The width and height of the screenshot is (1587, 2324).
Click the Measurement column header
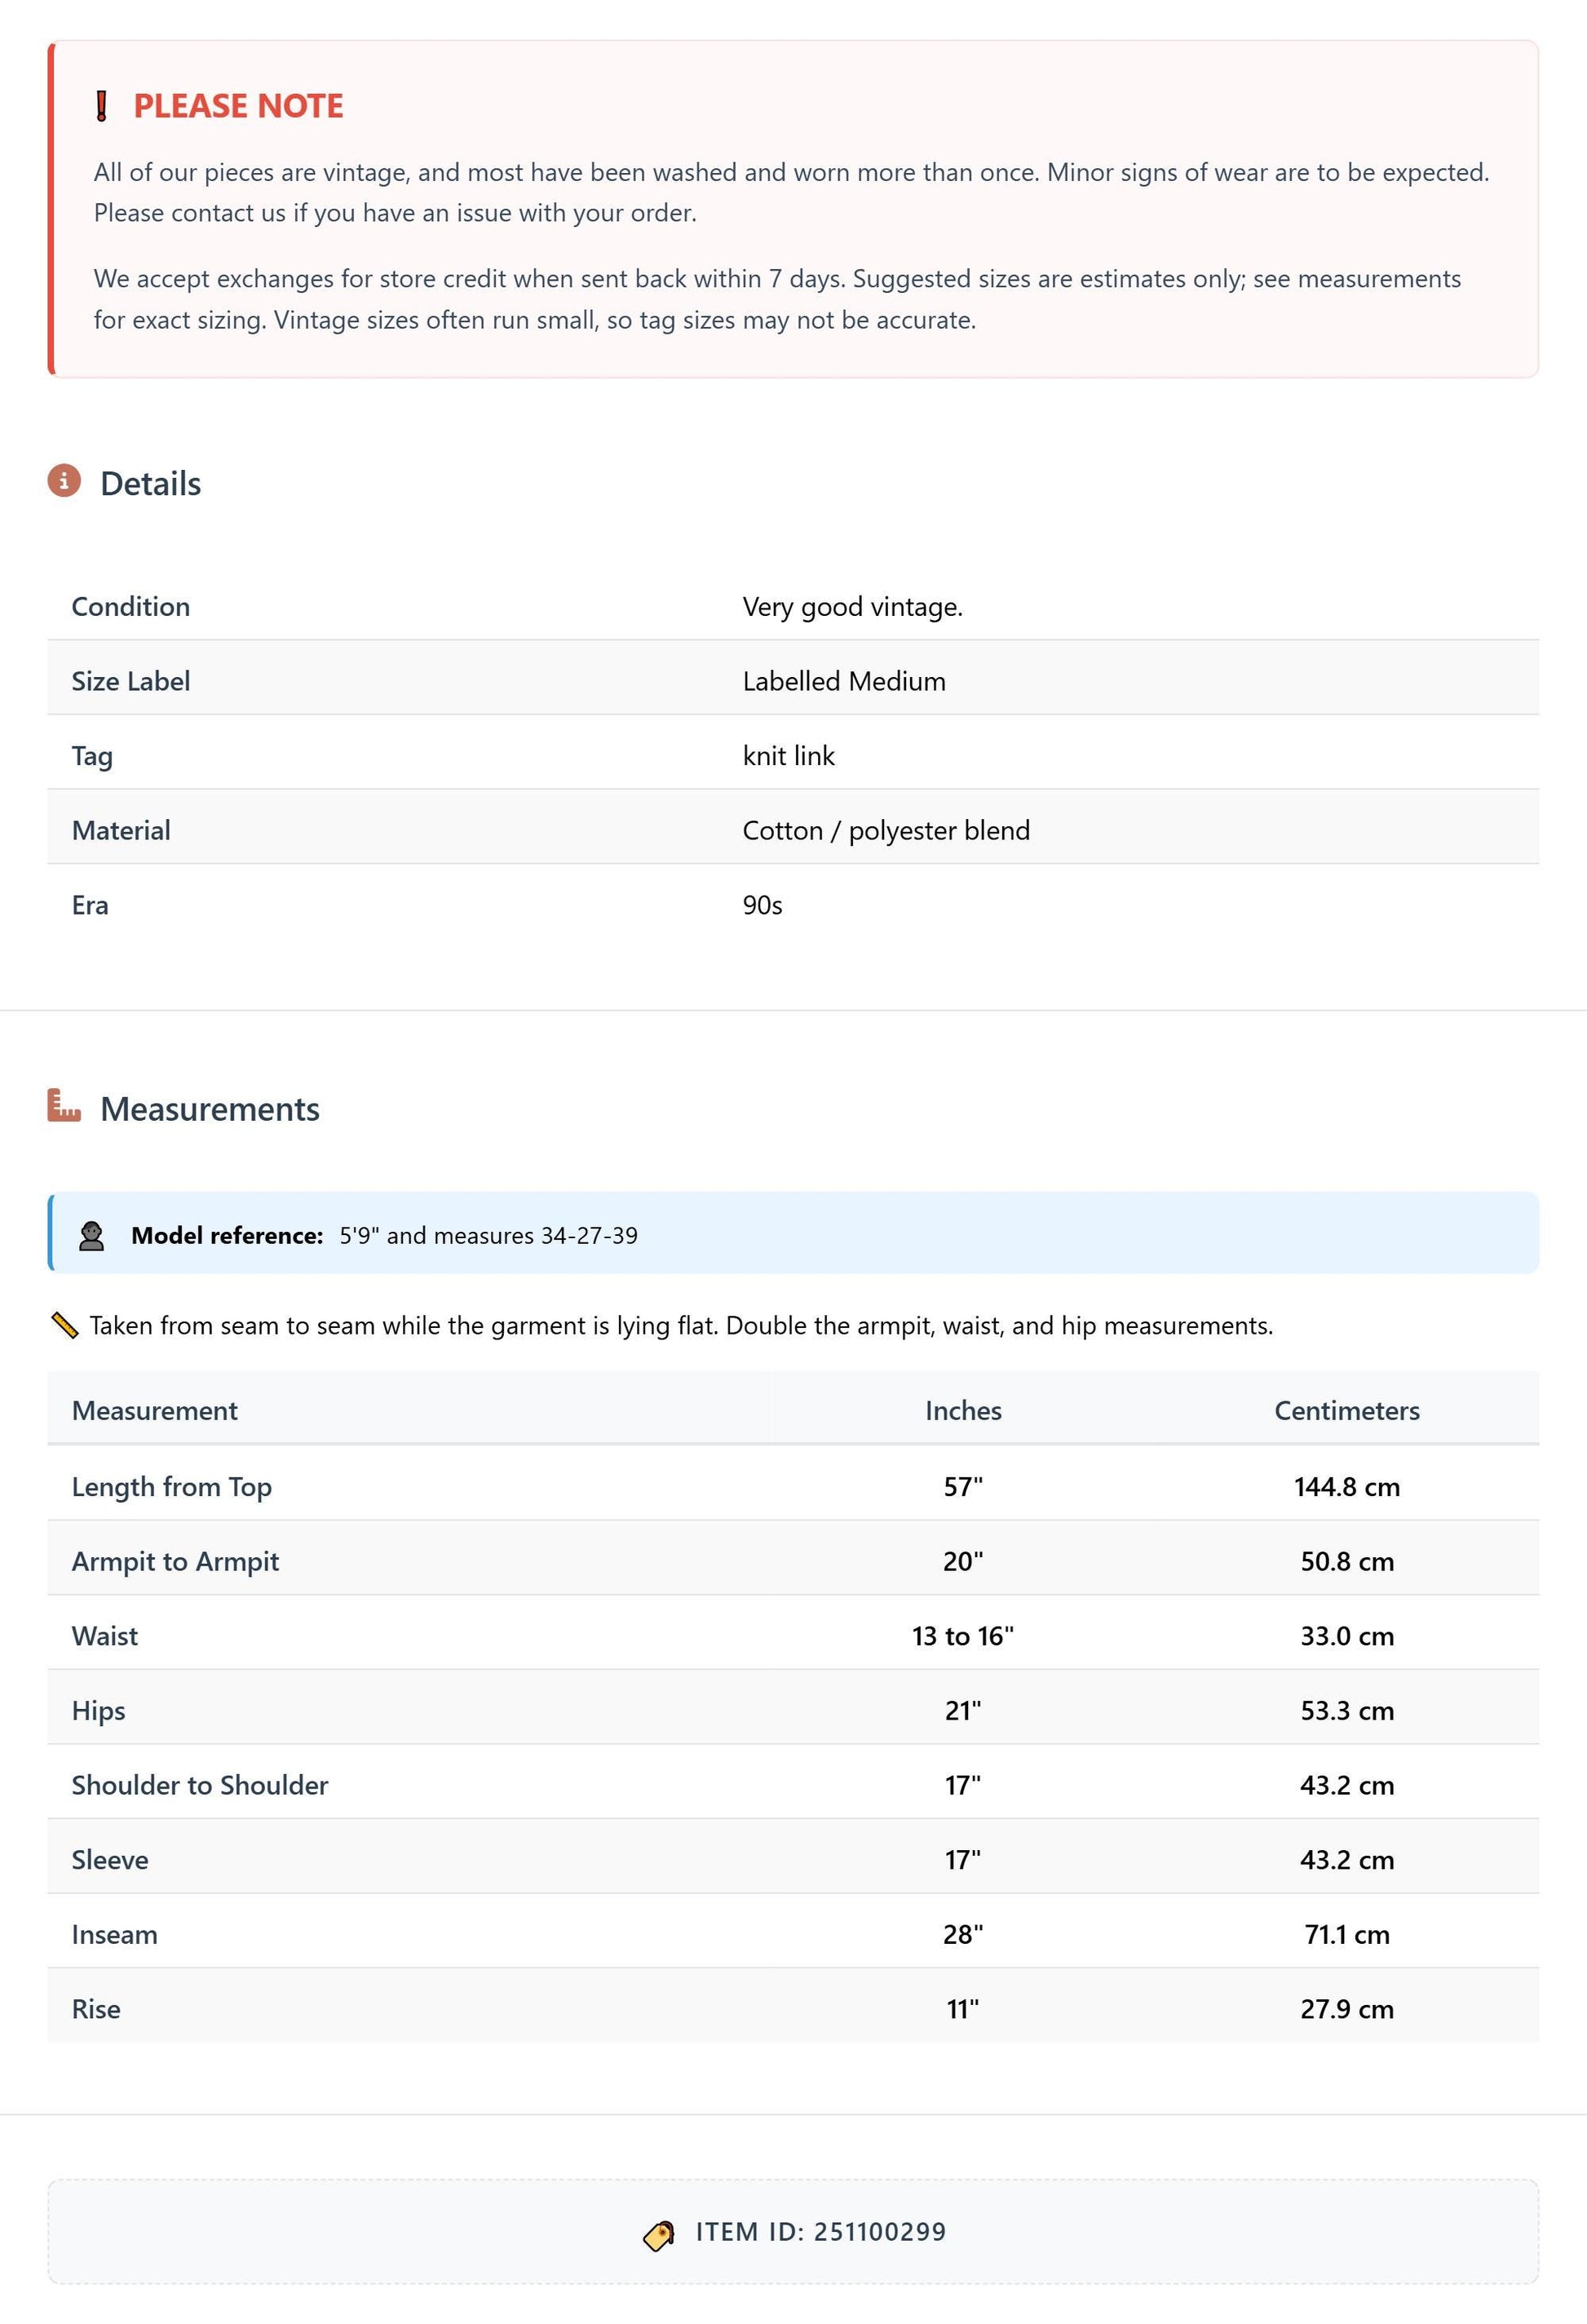(154, 1410)
